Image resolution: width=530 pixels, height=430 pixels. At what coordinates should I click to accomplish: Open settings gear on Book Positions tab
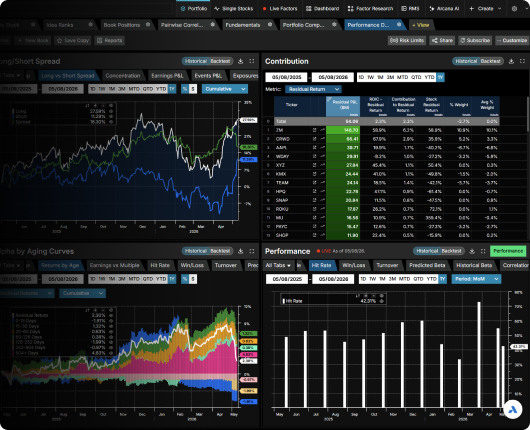(148, 25)
